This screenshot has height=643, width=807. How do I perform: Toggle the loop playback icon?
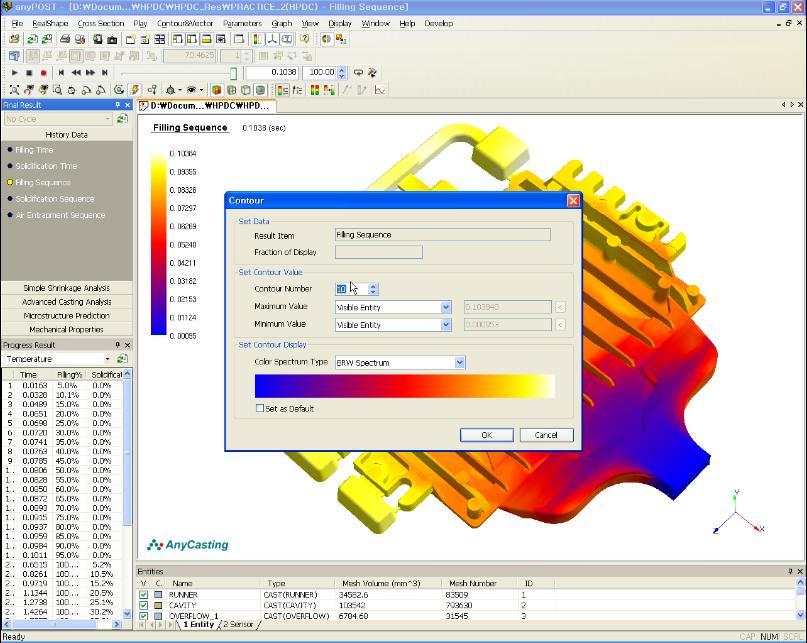(358, 73)
